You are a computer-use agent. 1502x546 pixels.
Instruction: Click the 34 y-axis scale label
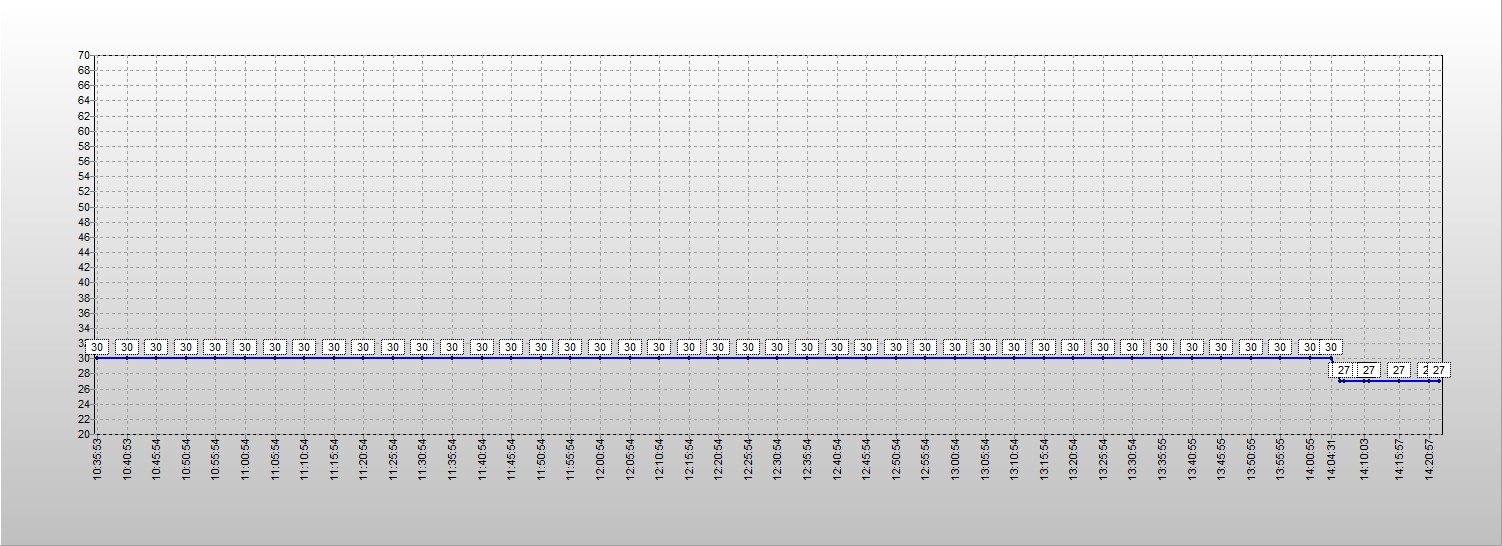(85, 328)
